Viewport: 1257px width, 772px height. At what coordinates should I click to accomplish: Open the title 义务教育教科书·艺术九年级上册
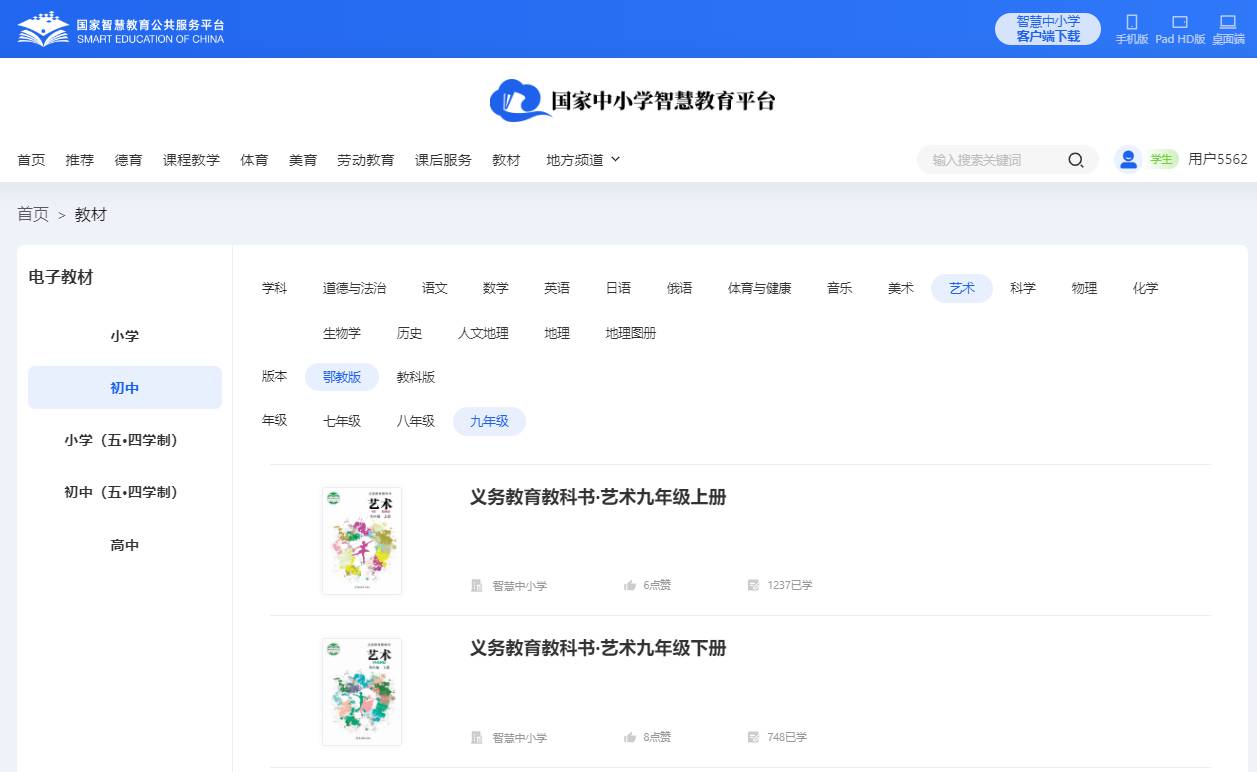[x=598, y=497]
